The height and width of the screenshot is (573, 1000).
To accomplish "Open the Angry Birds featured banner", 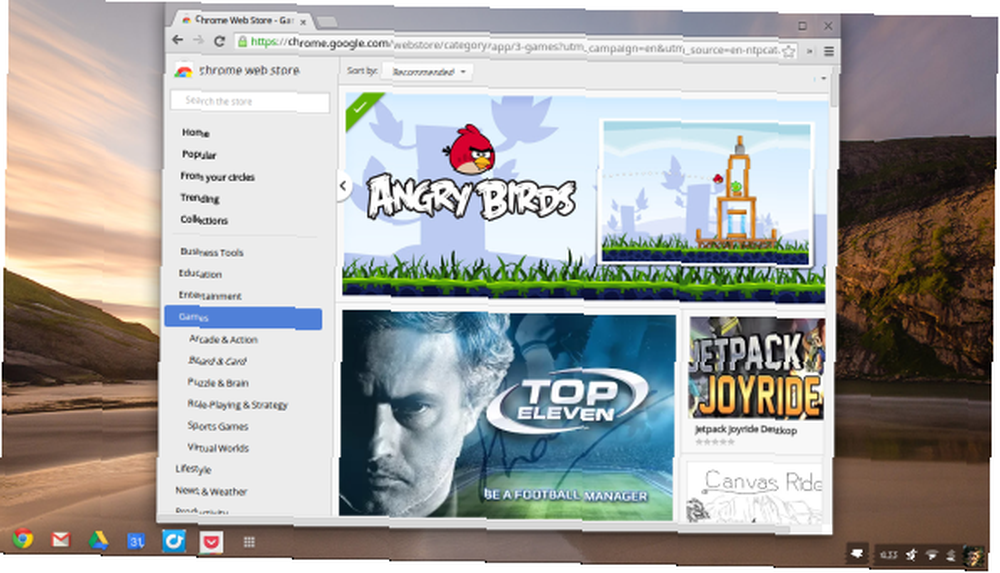I will click(584, 196).
